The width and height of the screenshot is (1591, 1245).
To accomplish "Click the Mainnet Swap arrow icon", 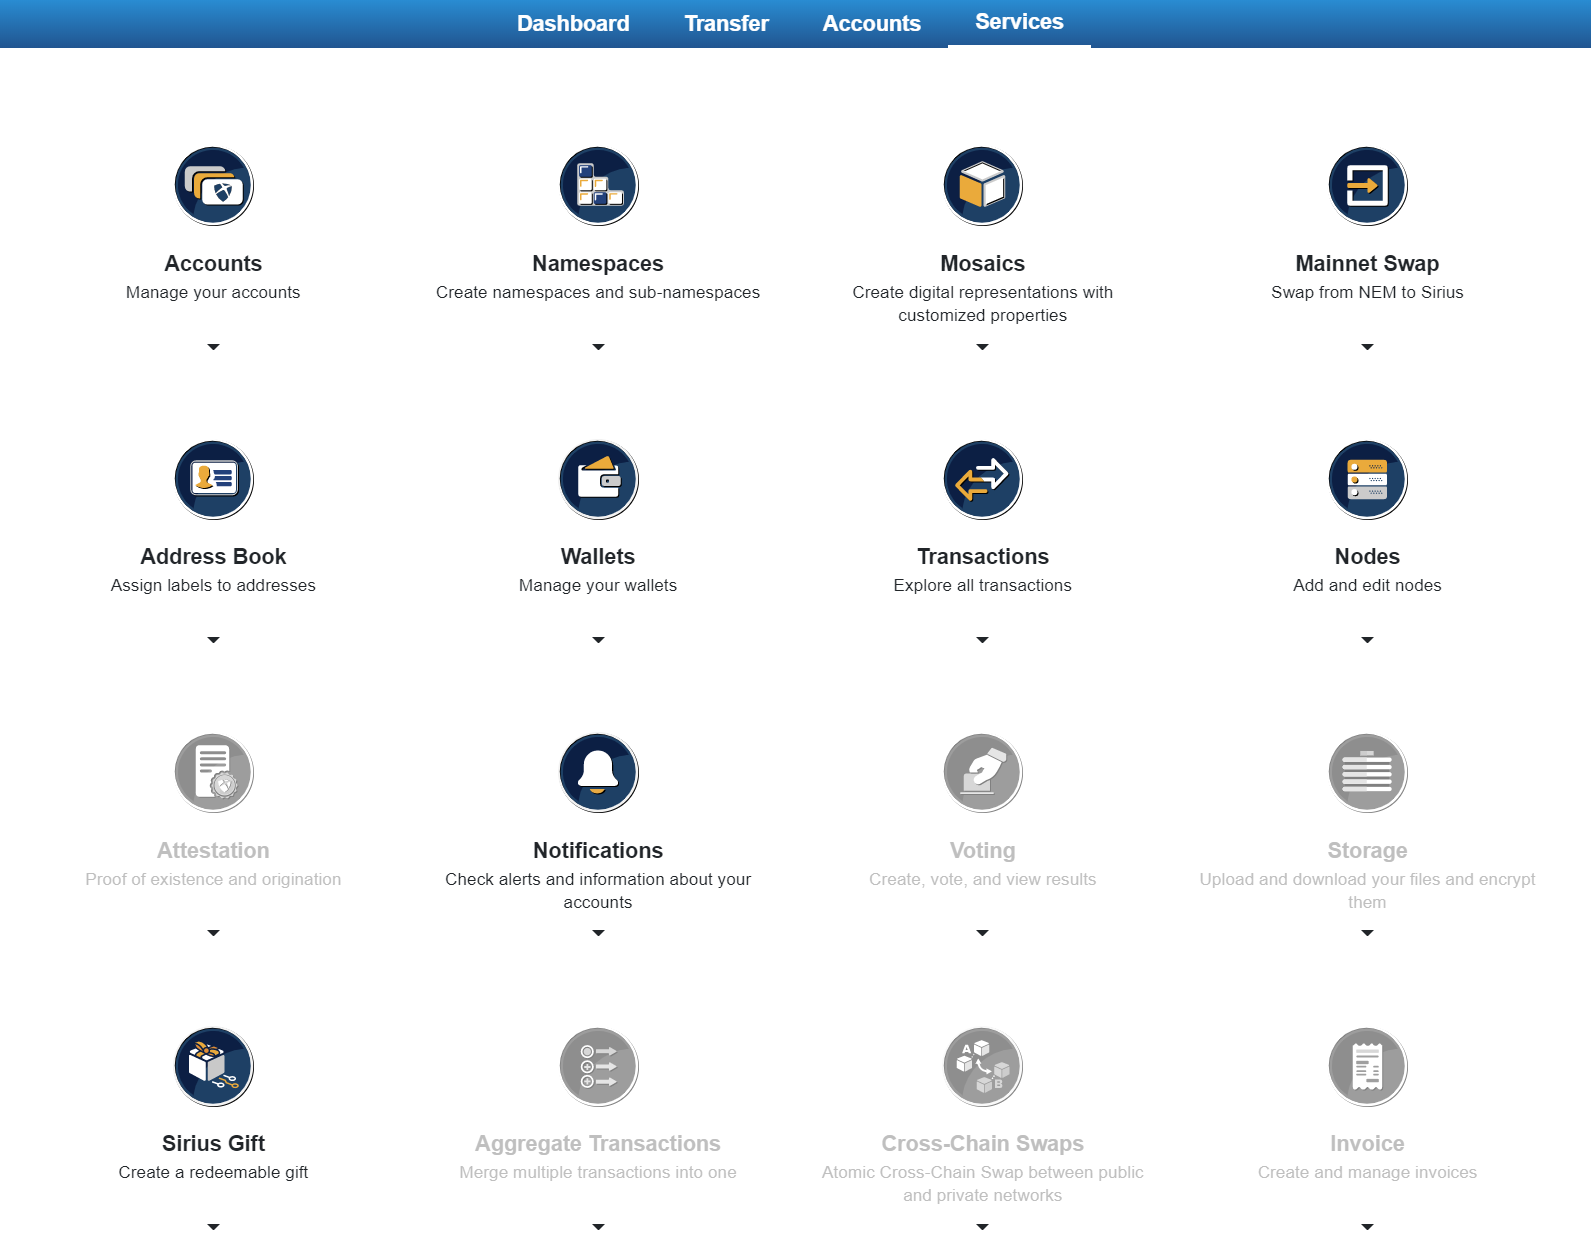I will (1367, 186).
